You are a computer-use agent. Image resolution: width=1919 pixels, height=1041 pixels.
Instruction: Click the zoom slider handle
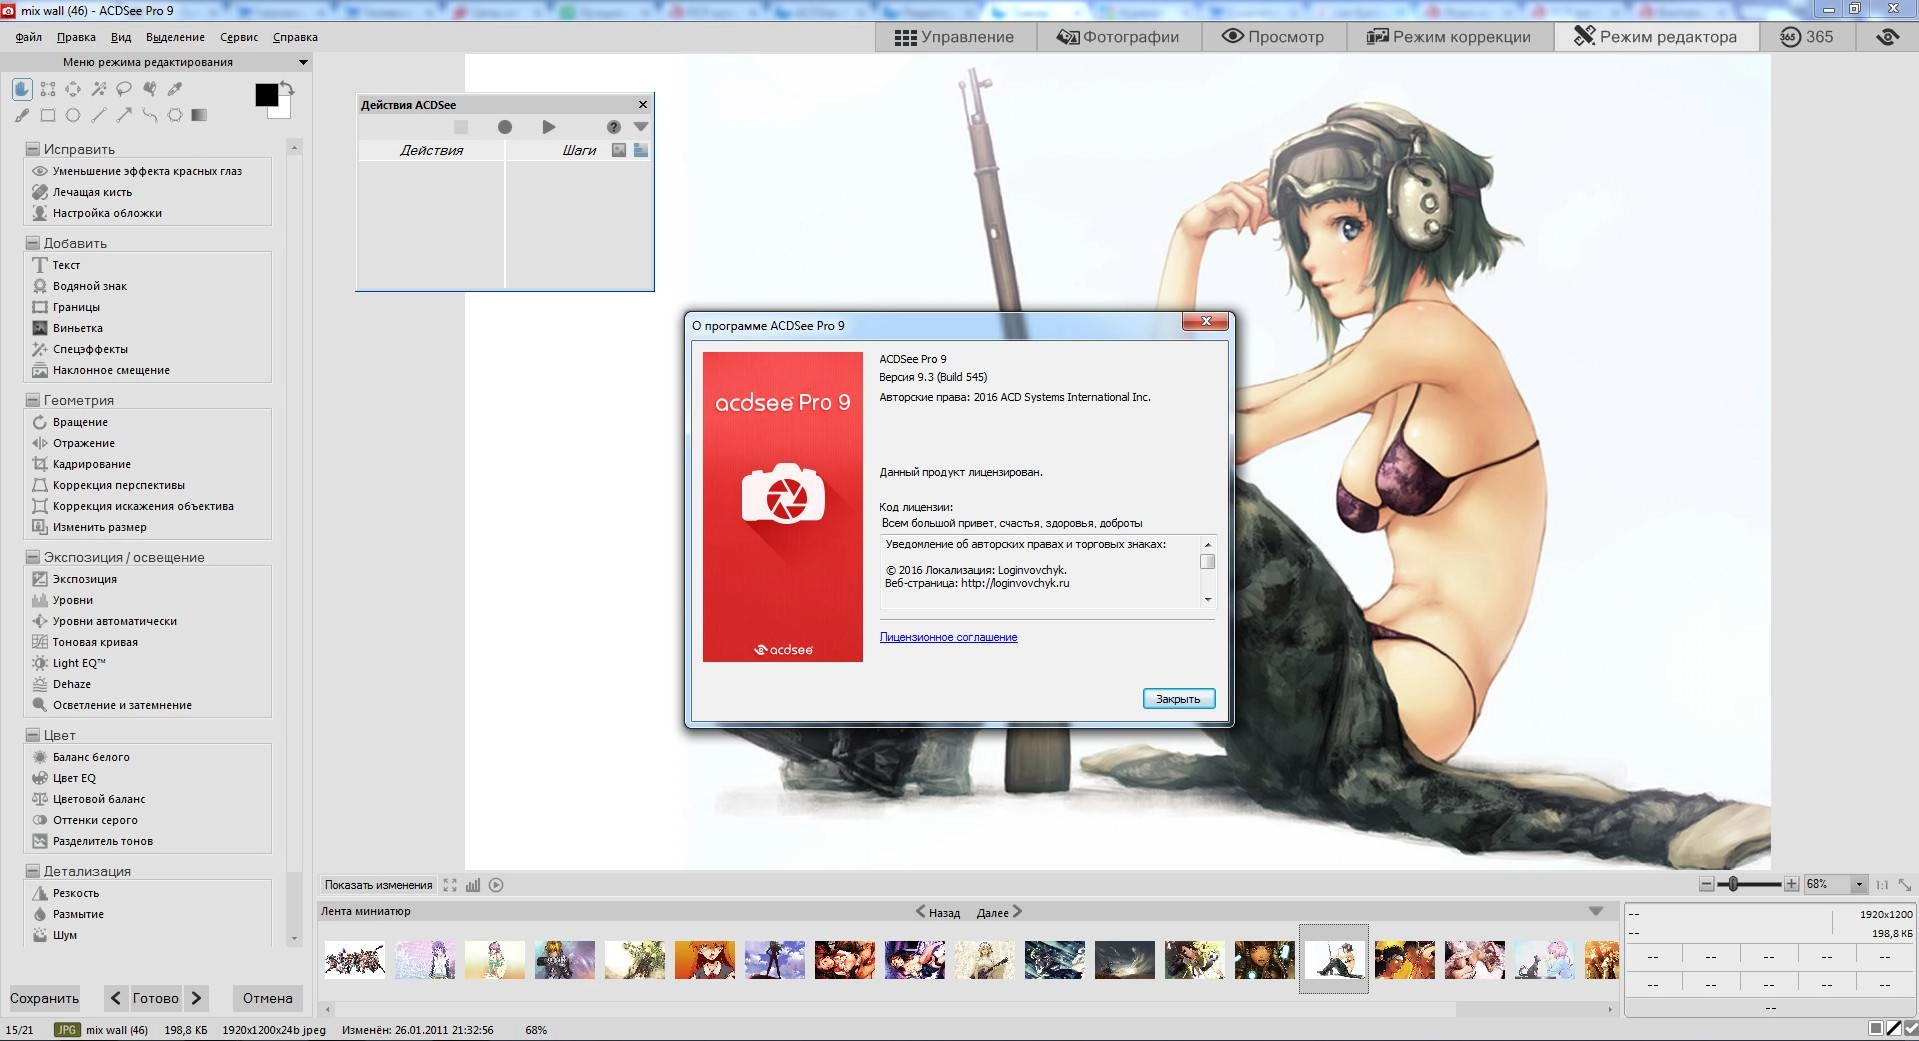click(x=1733, y=884)
